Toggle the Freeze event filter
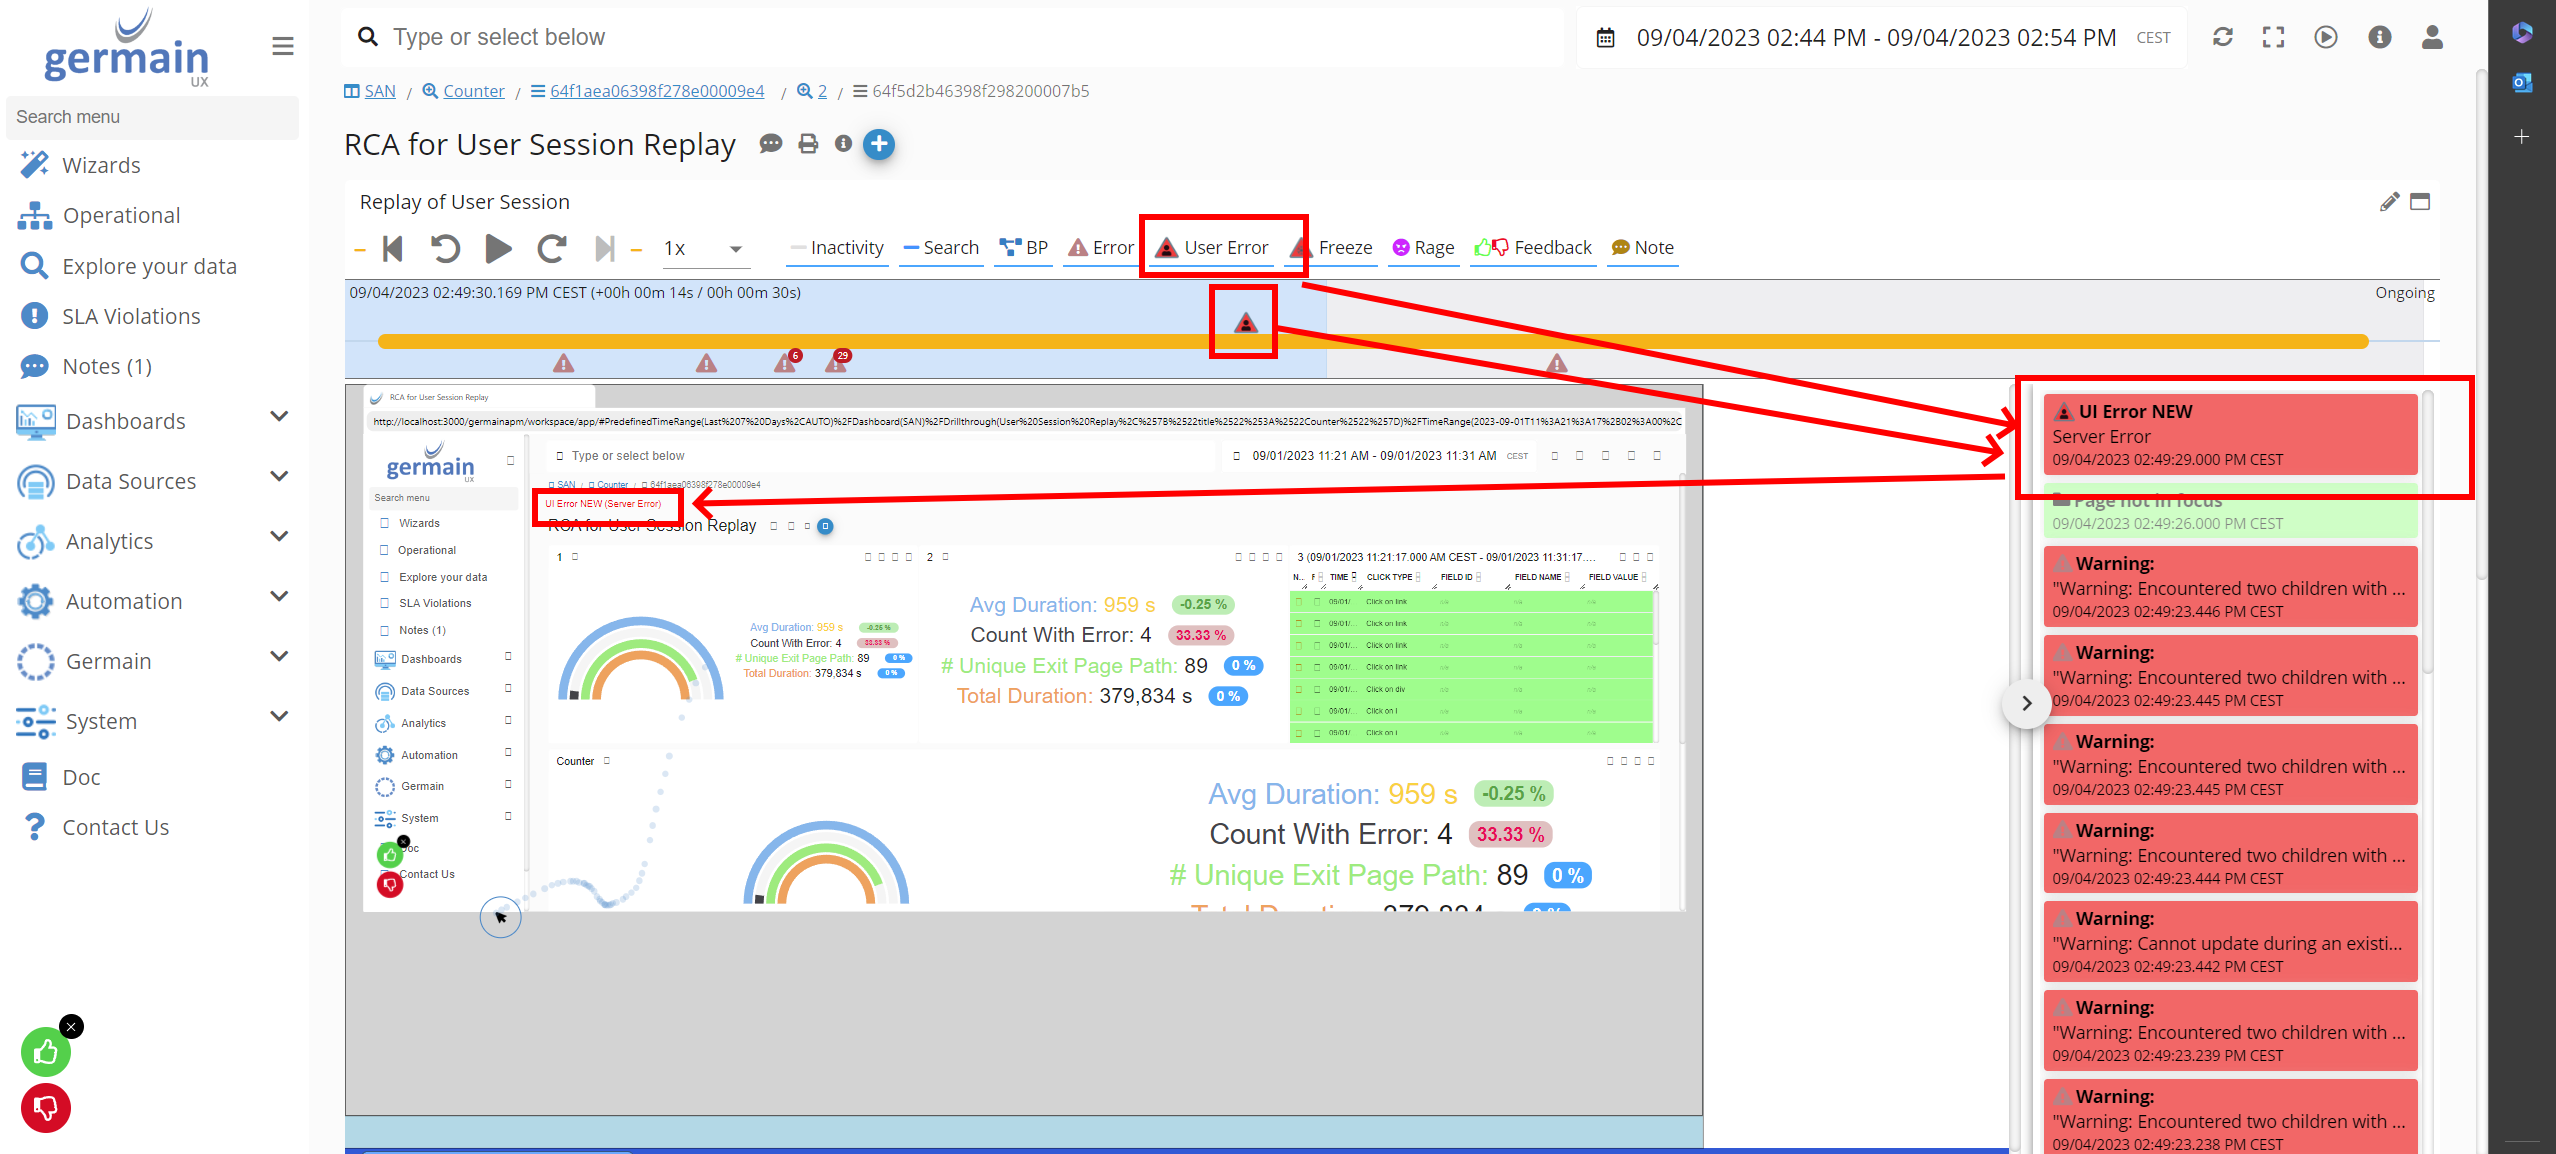Screen dimensions: 2556x1154 click(x=1344, y=248)
